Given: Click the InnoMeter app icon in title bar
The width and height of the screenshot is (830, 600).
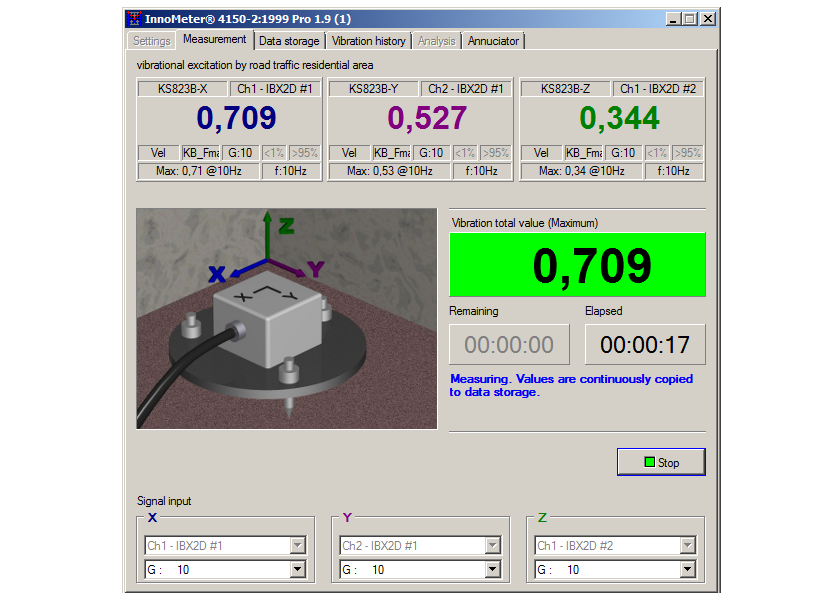Looking at the screenshot, I should coord(135,19).
